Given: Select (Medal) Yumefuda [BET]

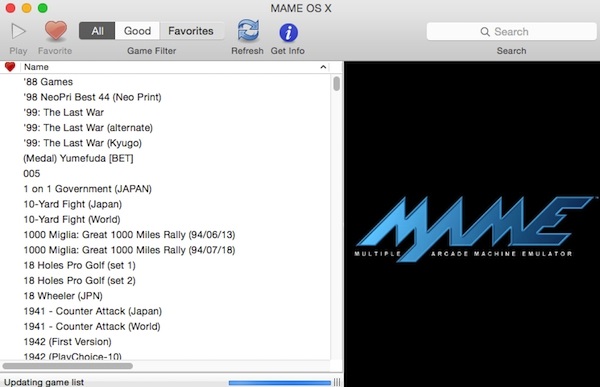Looking at the screenshot, I should coord(78,158).
